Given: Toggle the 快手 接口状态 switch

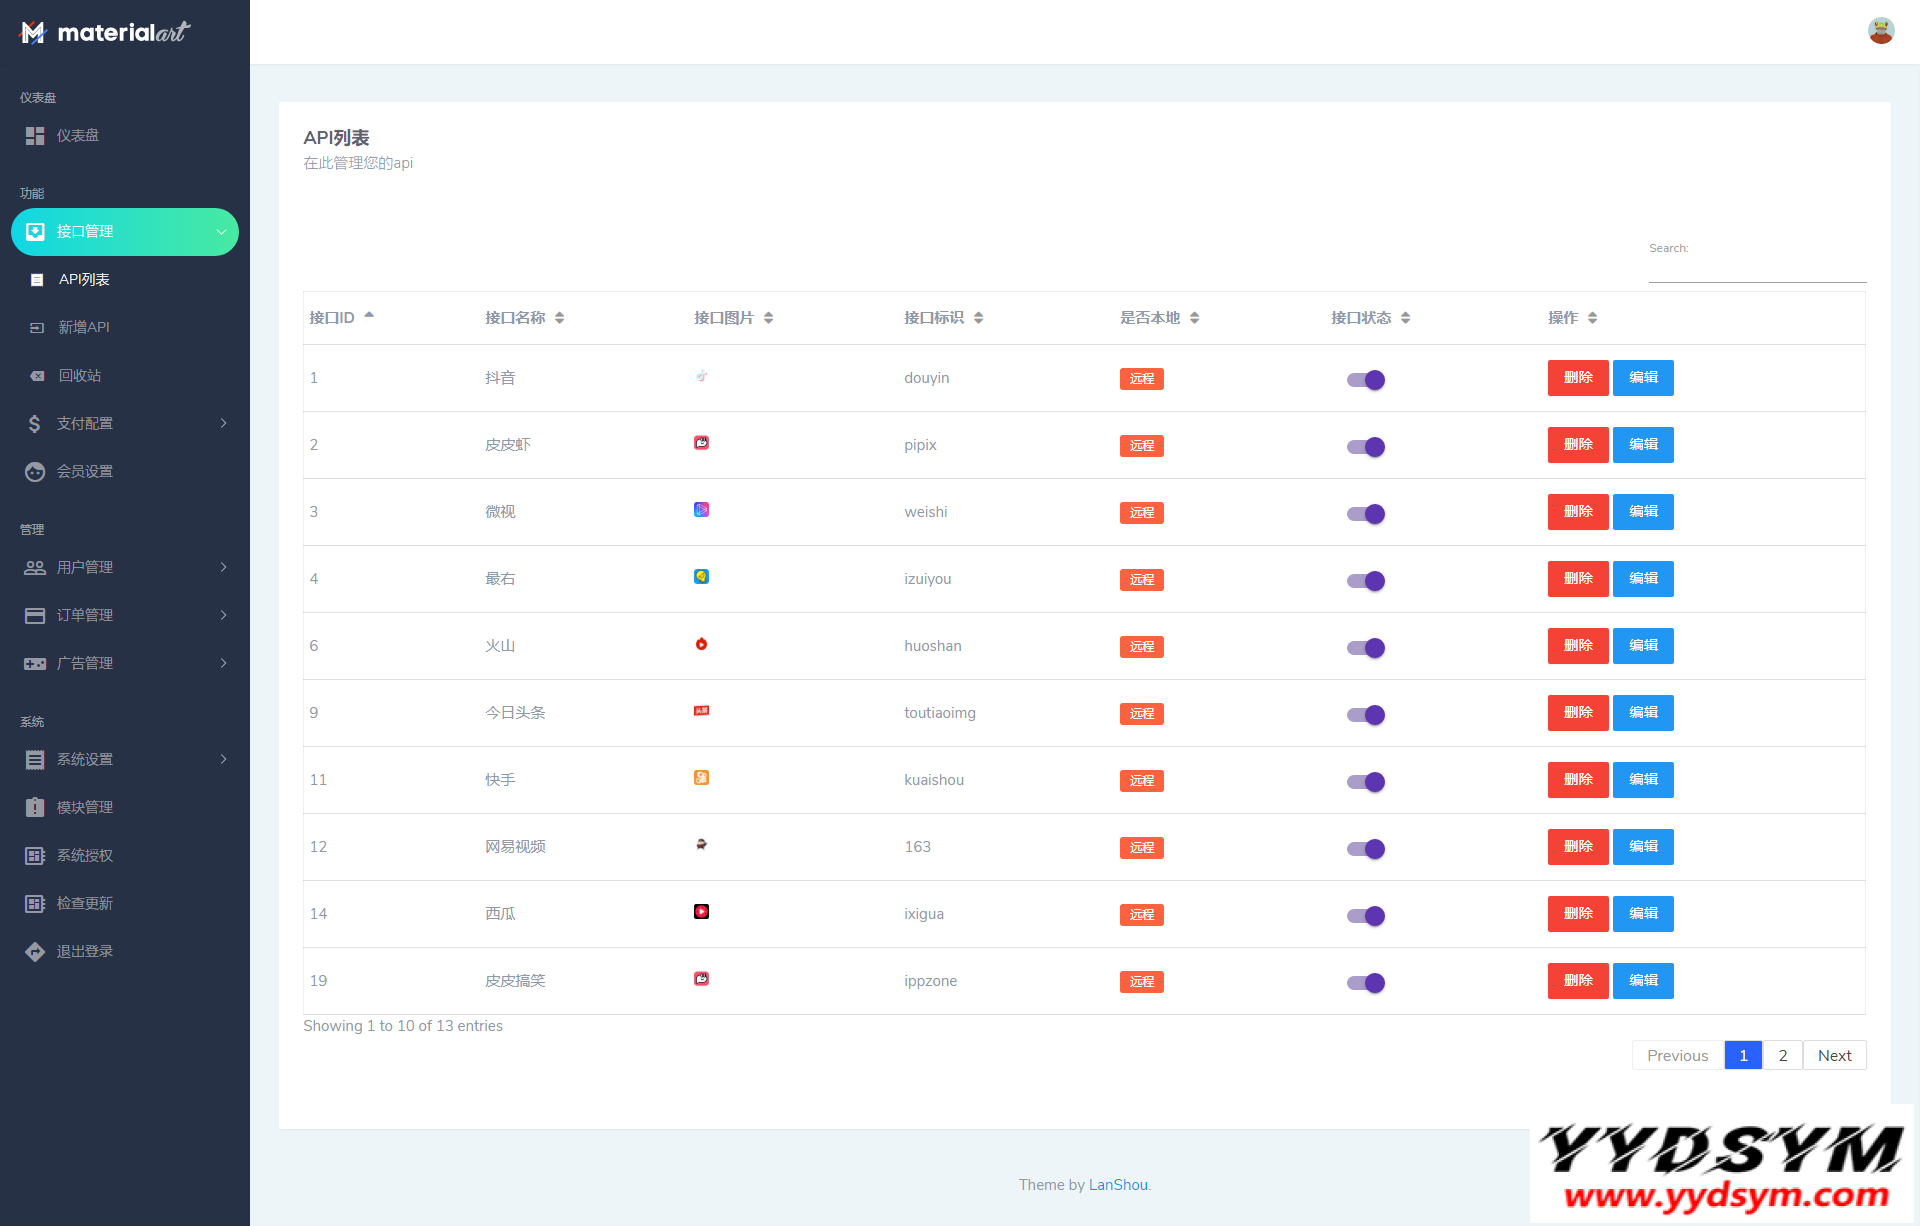Looking at the screenshot, I should (1364, 780).
